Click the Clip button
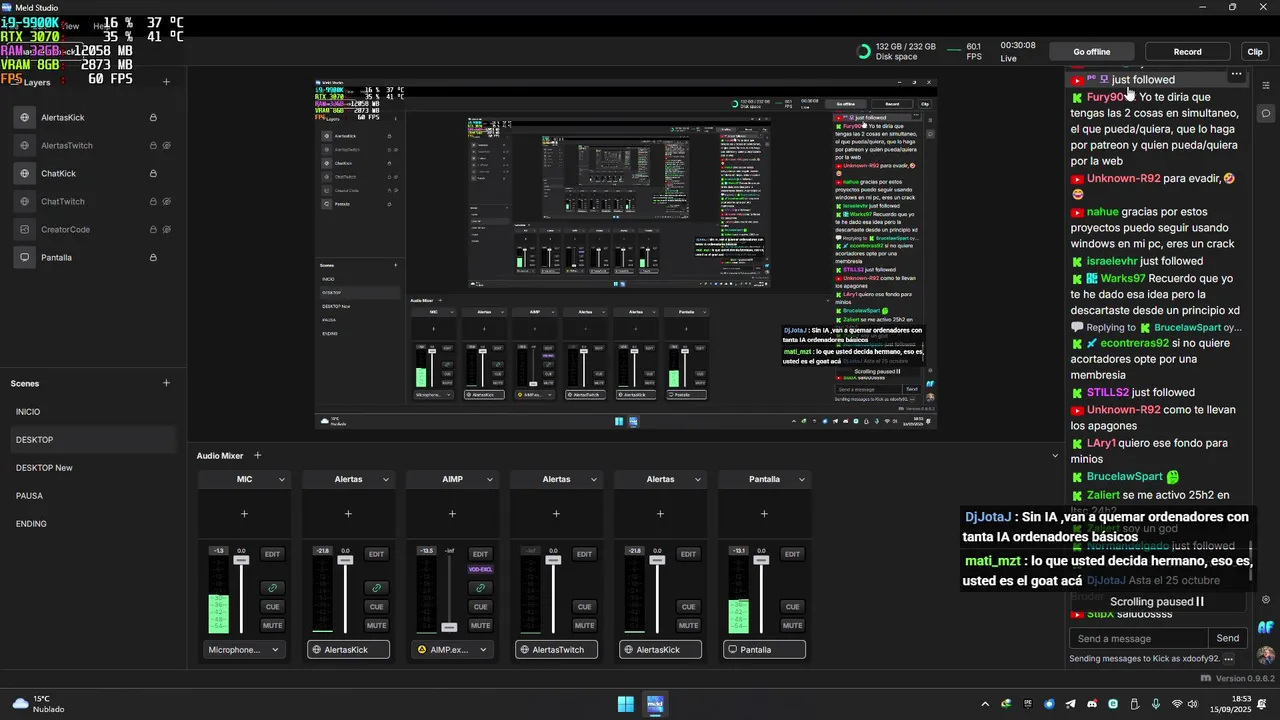This screenshot has width=1280, height=720. pyautogui.click(x=1255, y=52)
